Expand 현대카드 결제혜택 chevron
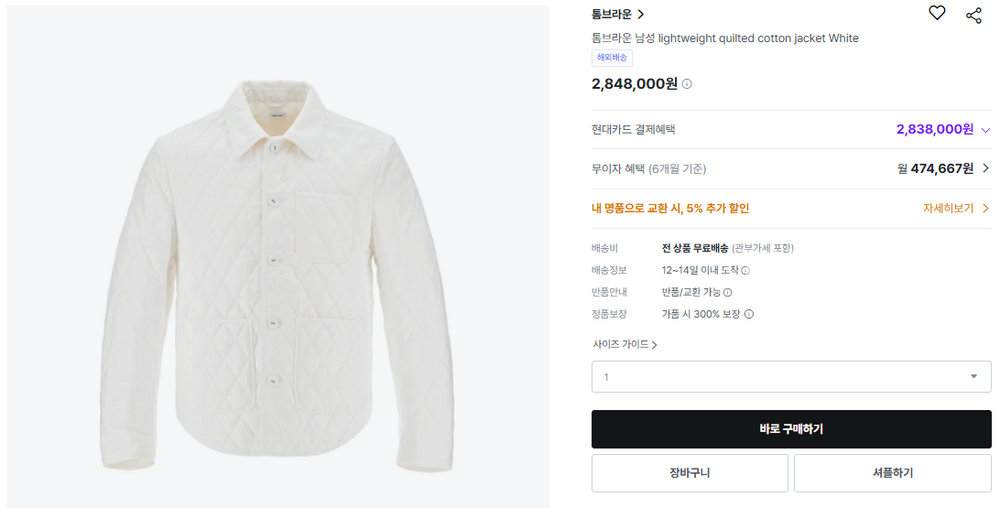The height and width of the screenshot is (508, 1000). tap(985, 130)
